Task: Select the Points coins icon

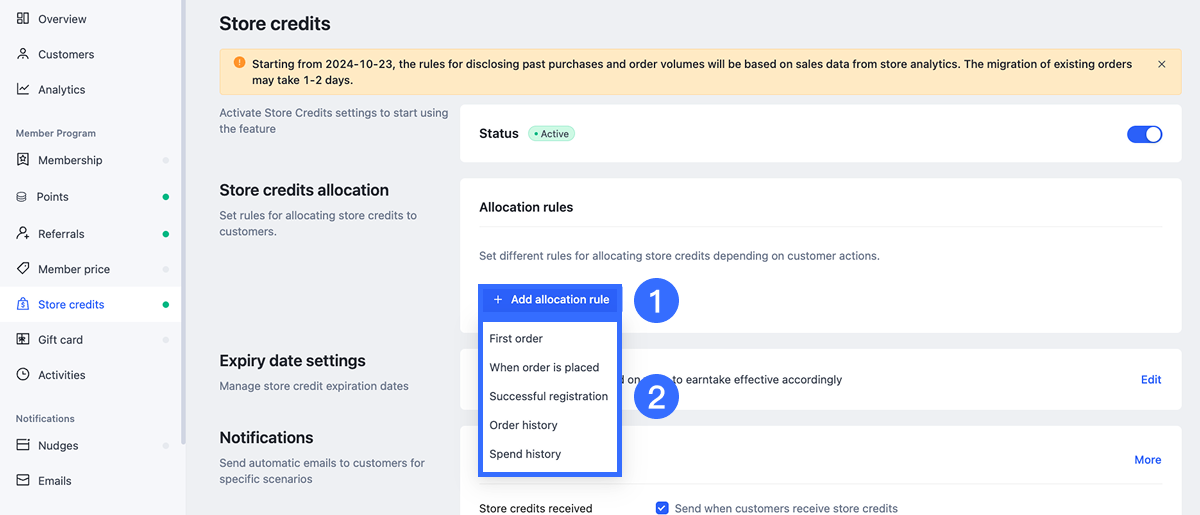Action: tap(22, 197)
